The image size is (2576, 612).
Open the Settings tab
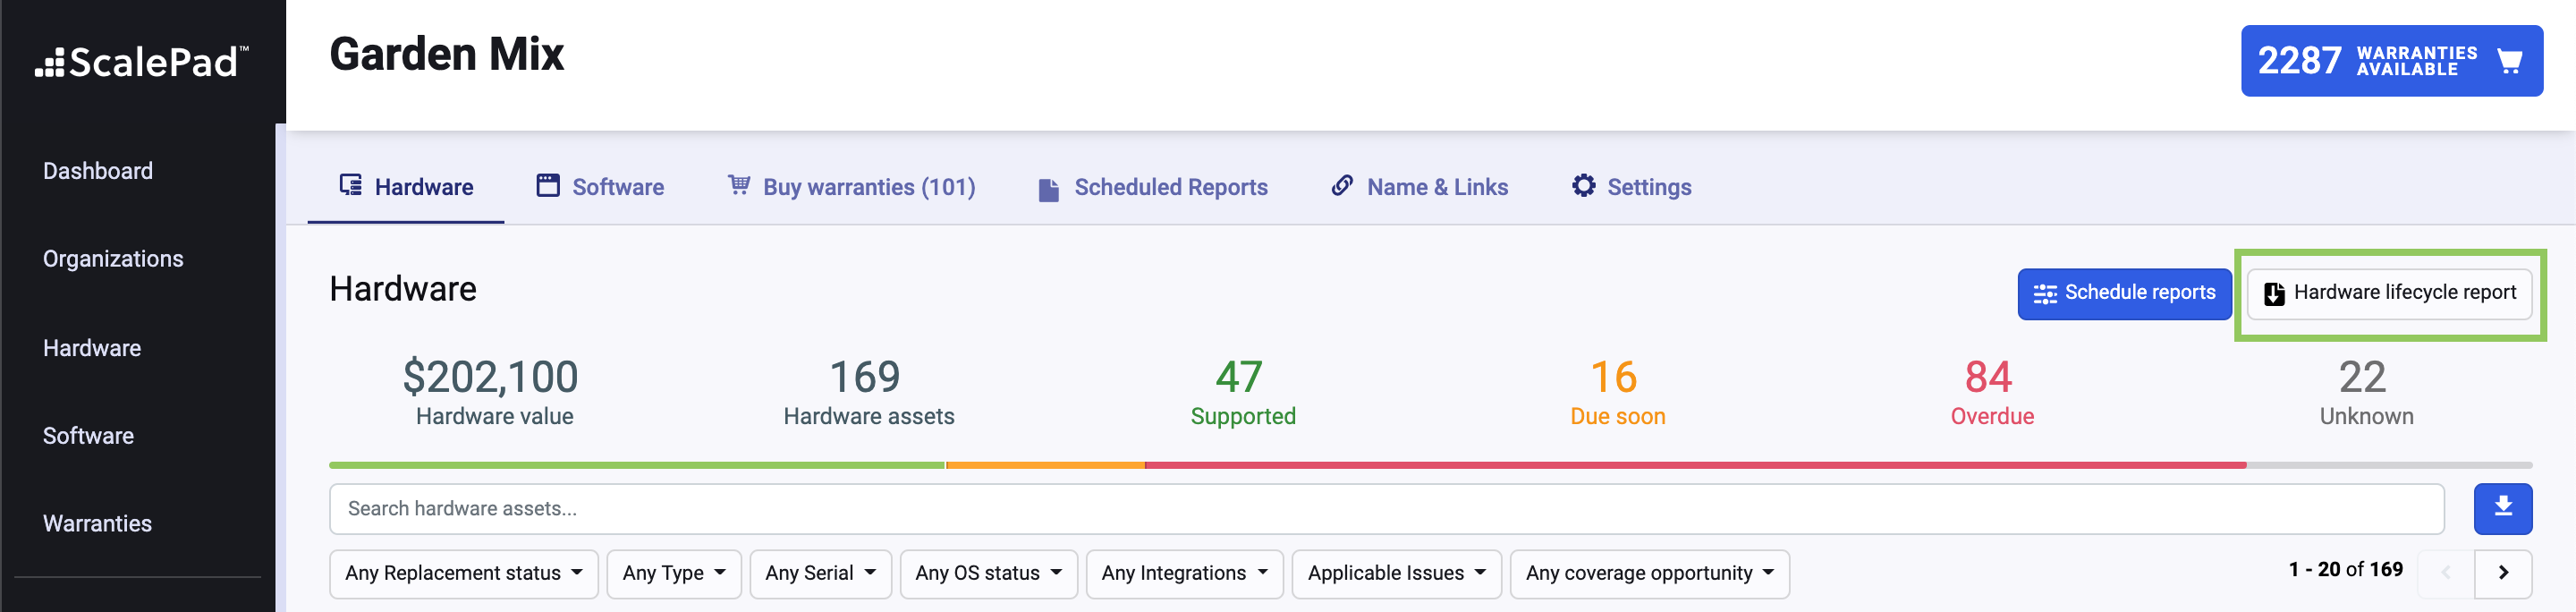1632,187
